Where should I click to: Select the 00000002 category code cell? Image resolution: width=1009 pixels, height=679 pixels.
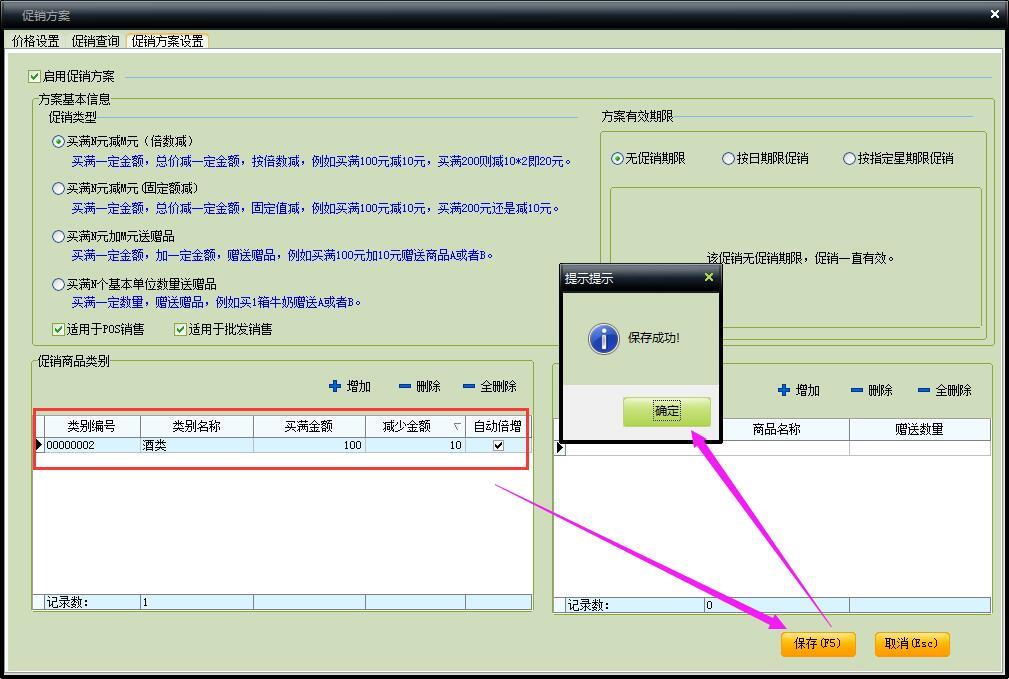click(92, 445)
